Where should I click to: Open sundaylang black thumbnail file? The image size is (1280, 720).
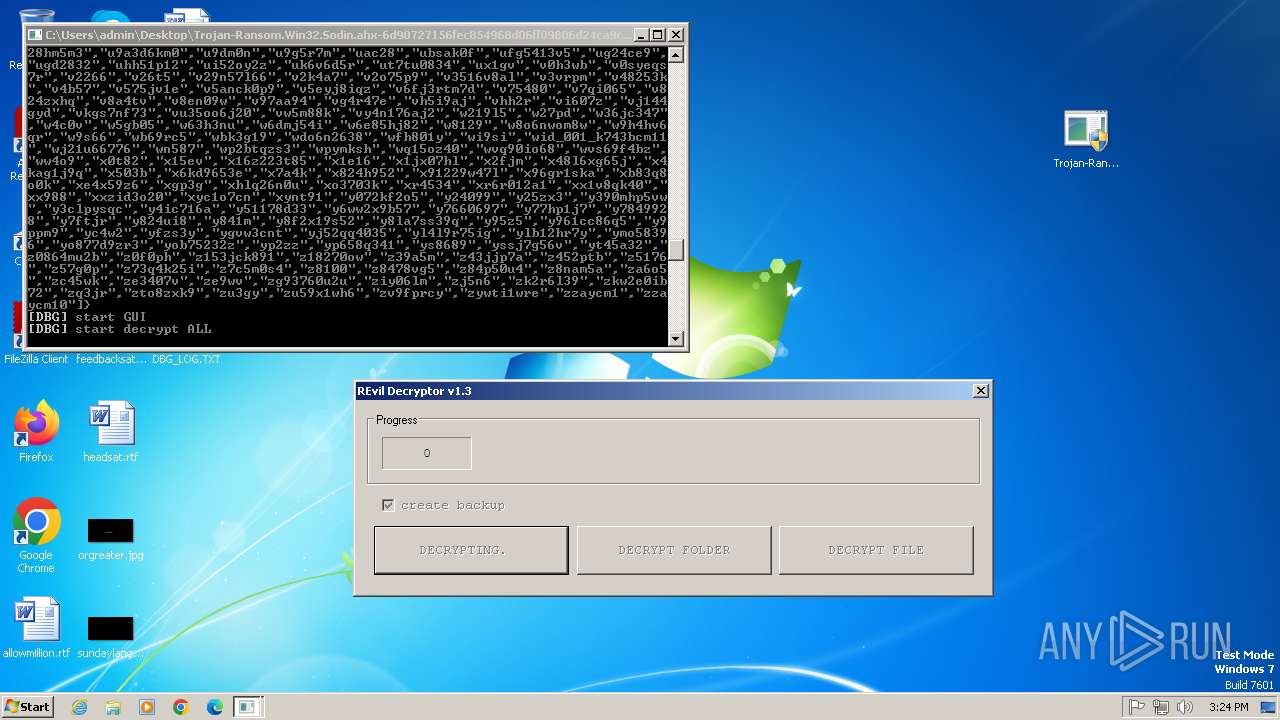(110, 636)
